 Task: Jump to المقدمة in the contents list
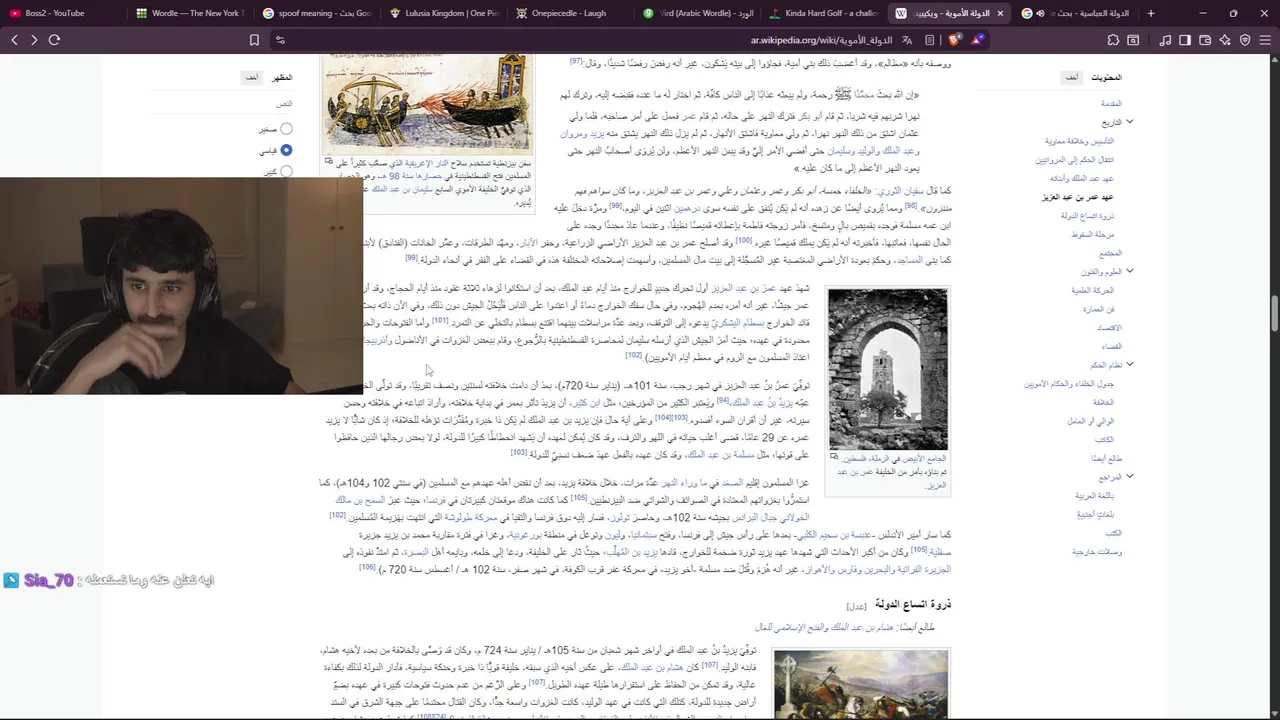tap(1111, 103)
